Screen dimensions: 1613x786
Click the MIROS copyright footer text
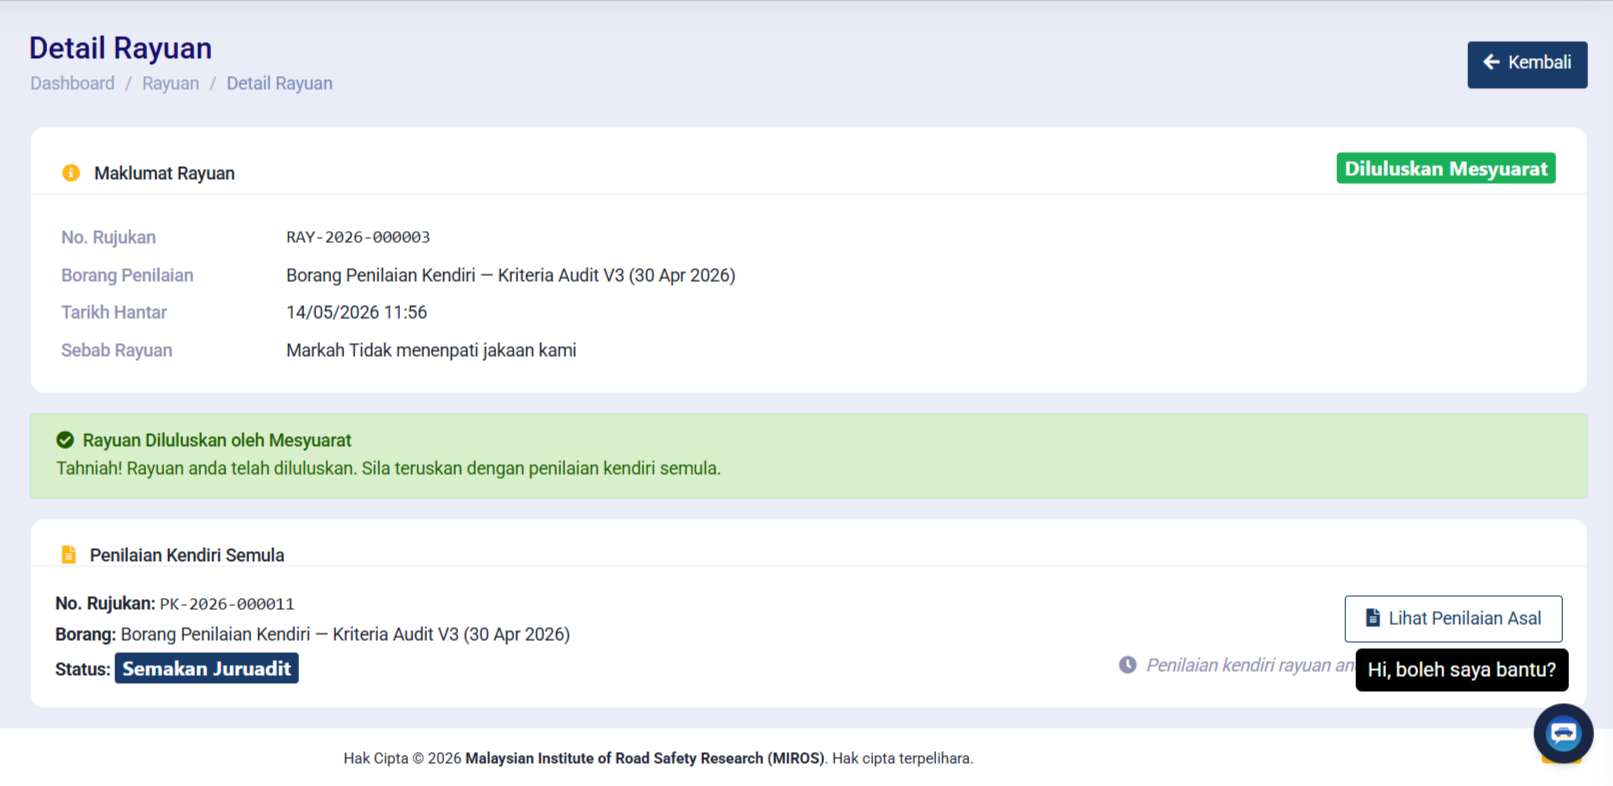click(658, 758)
